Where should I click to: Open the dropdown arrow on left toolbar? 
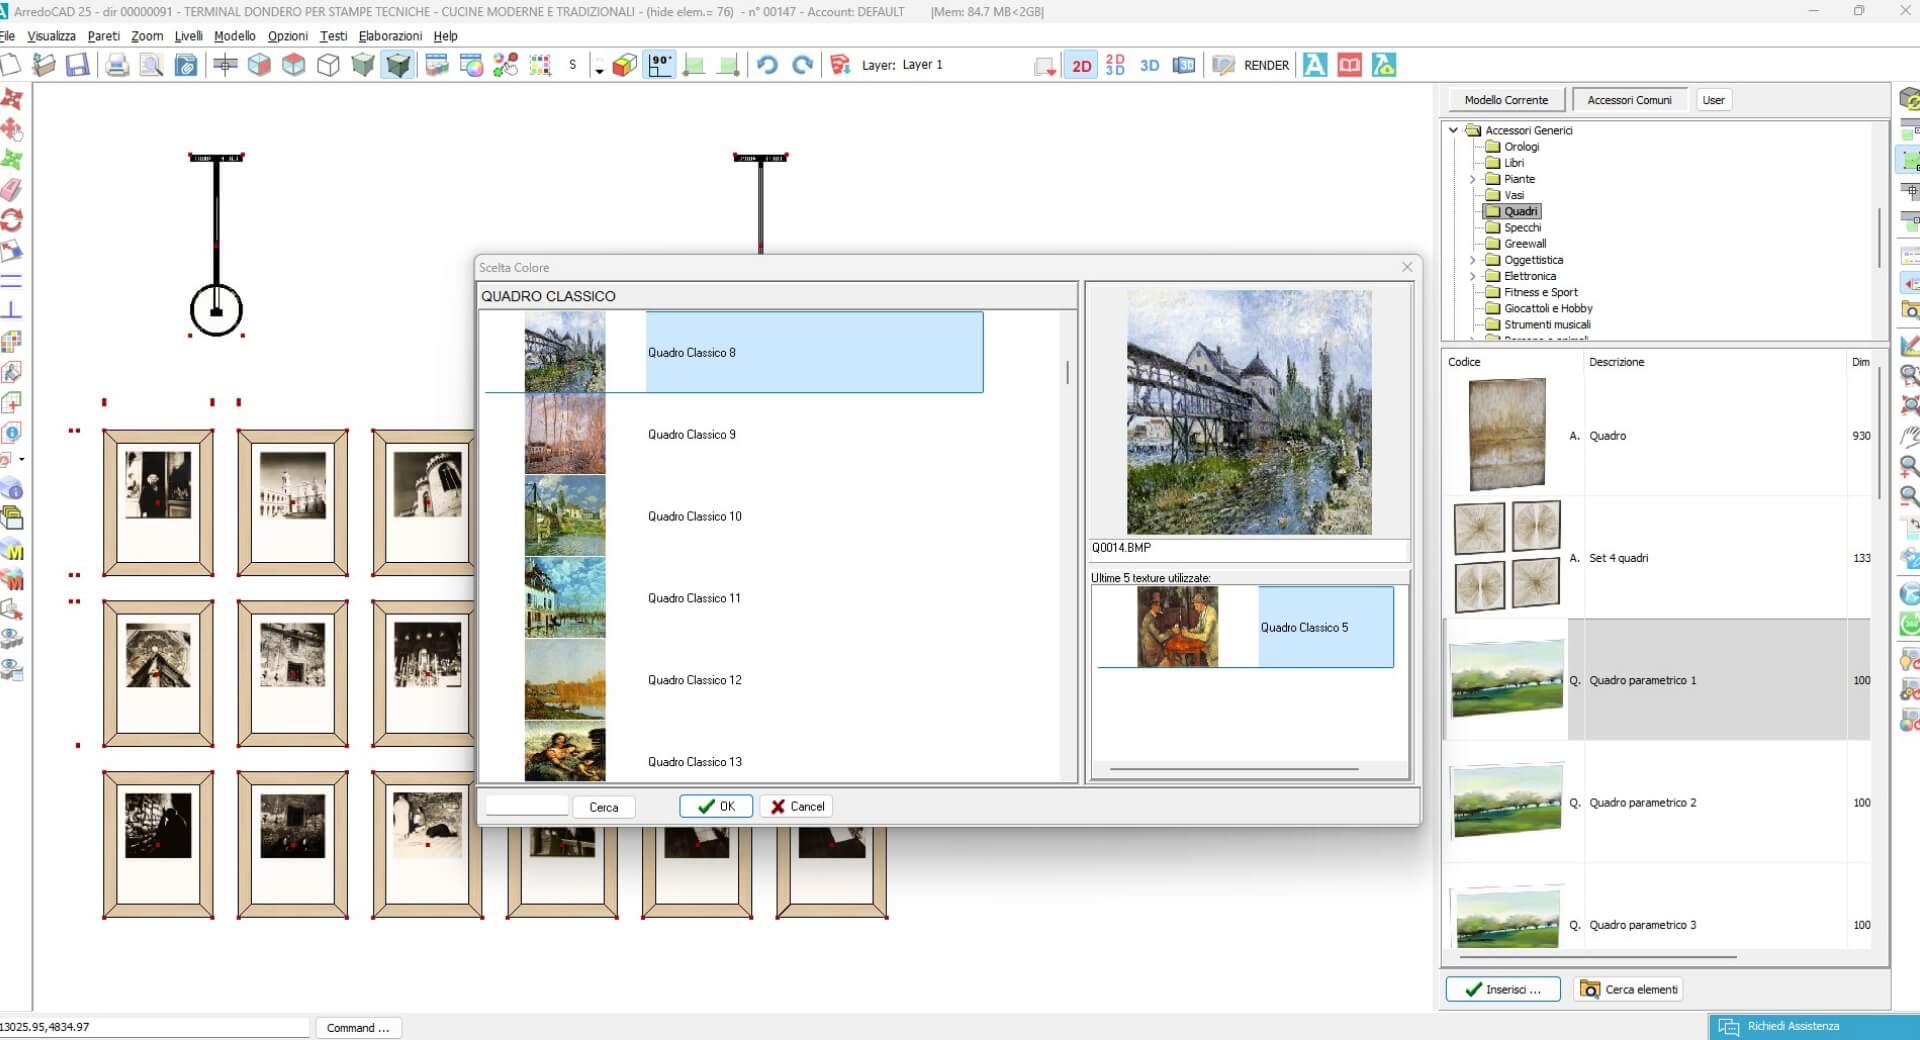pyautogui.click(x=22, y=460)
